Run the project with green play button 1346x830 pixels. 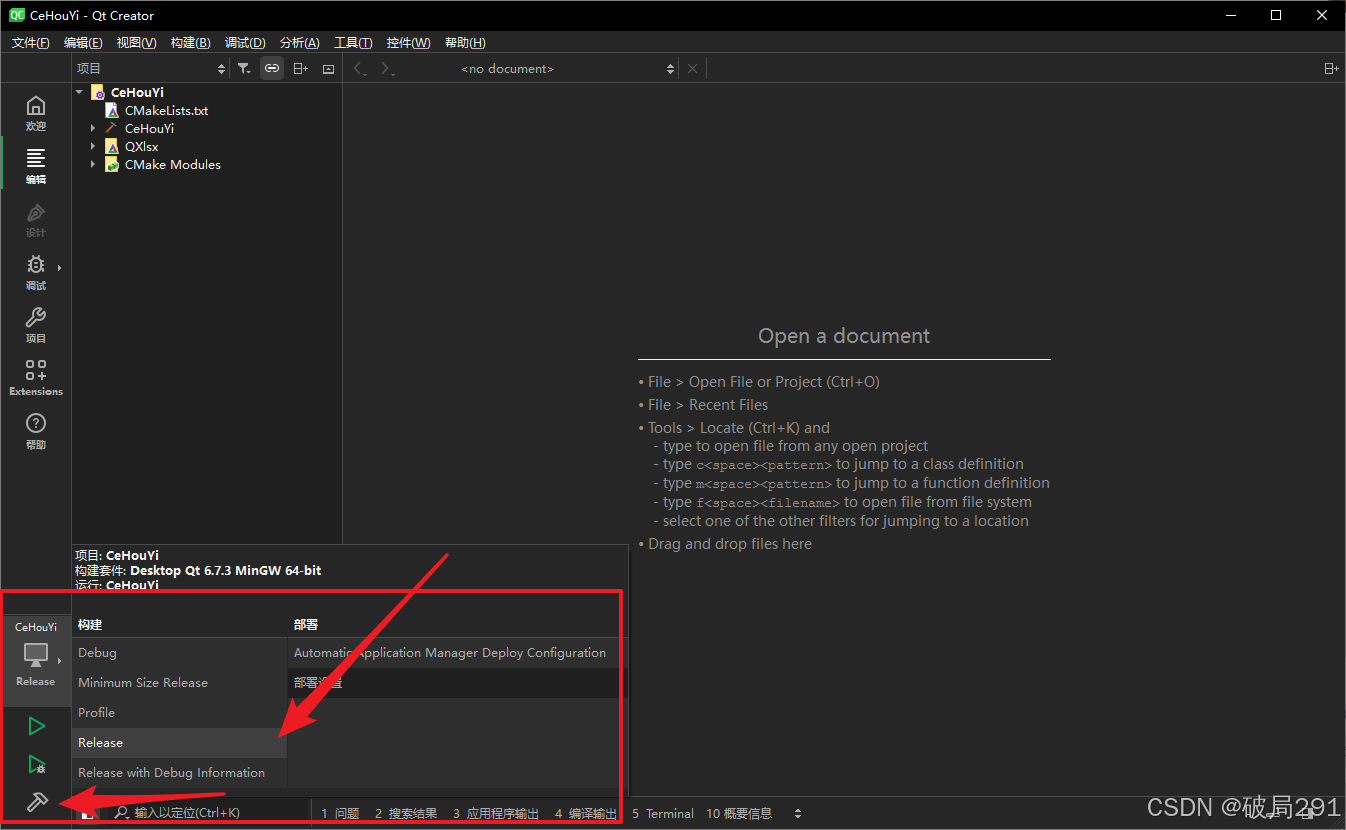[36, 725]
